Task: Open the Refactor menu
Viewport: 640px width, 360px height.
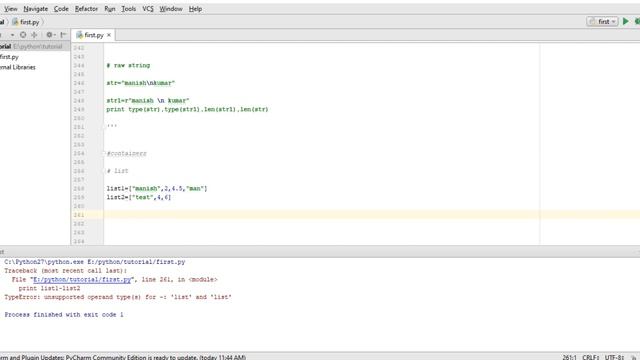Action: 86,9
